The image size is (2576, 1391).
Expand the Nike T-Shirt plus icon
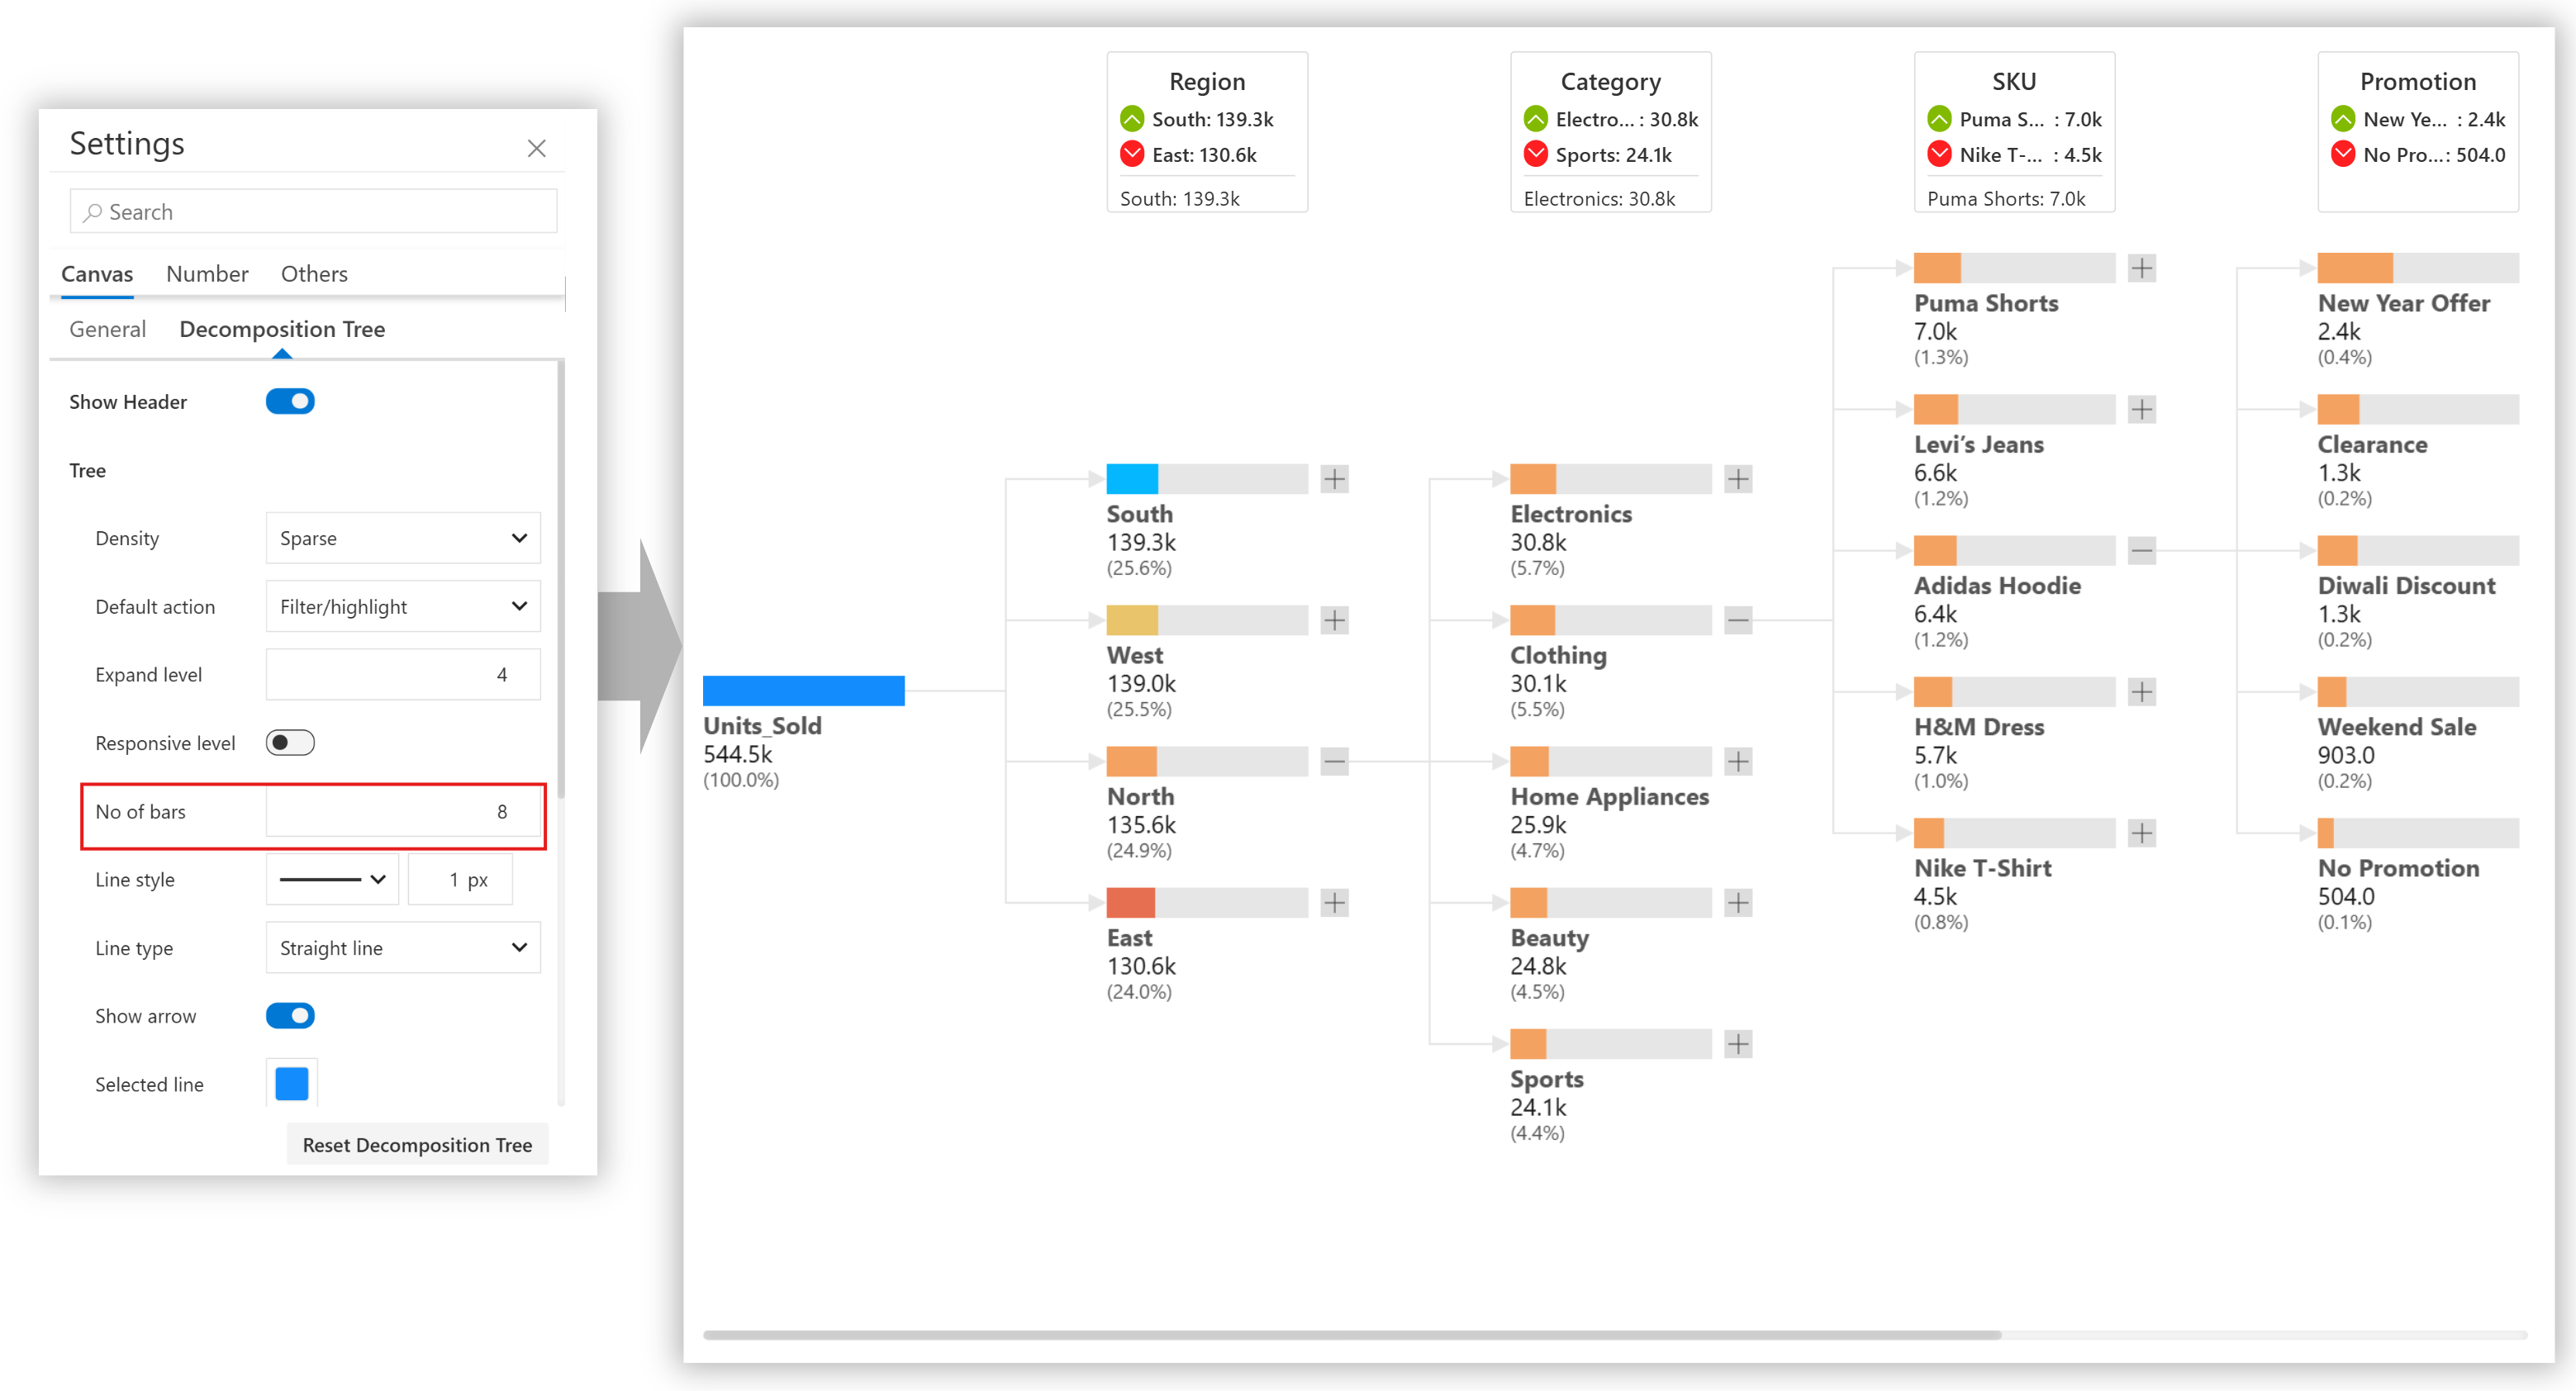pos(2141,833)
